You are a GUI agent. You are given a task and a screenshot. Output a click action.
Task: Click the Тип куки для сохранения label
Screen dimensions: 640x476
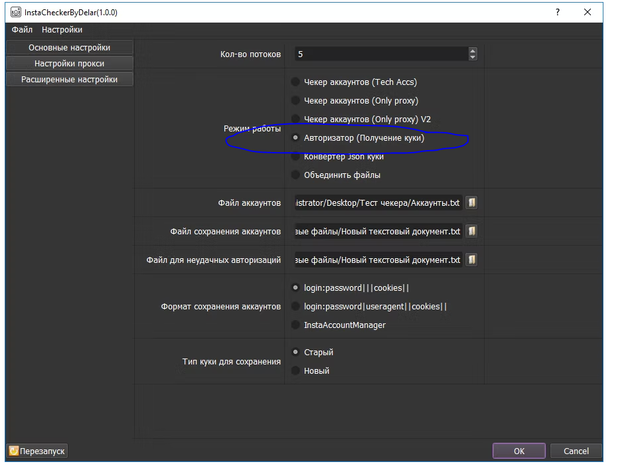(231, 361)
